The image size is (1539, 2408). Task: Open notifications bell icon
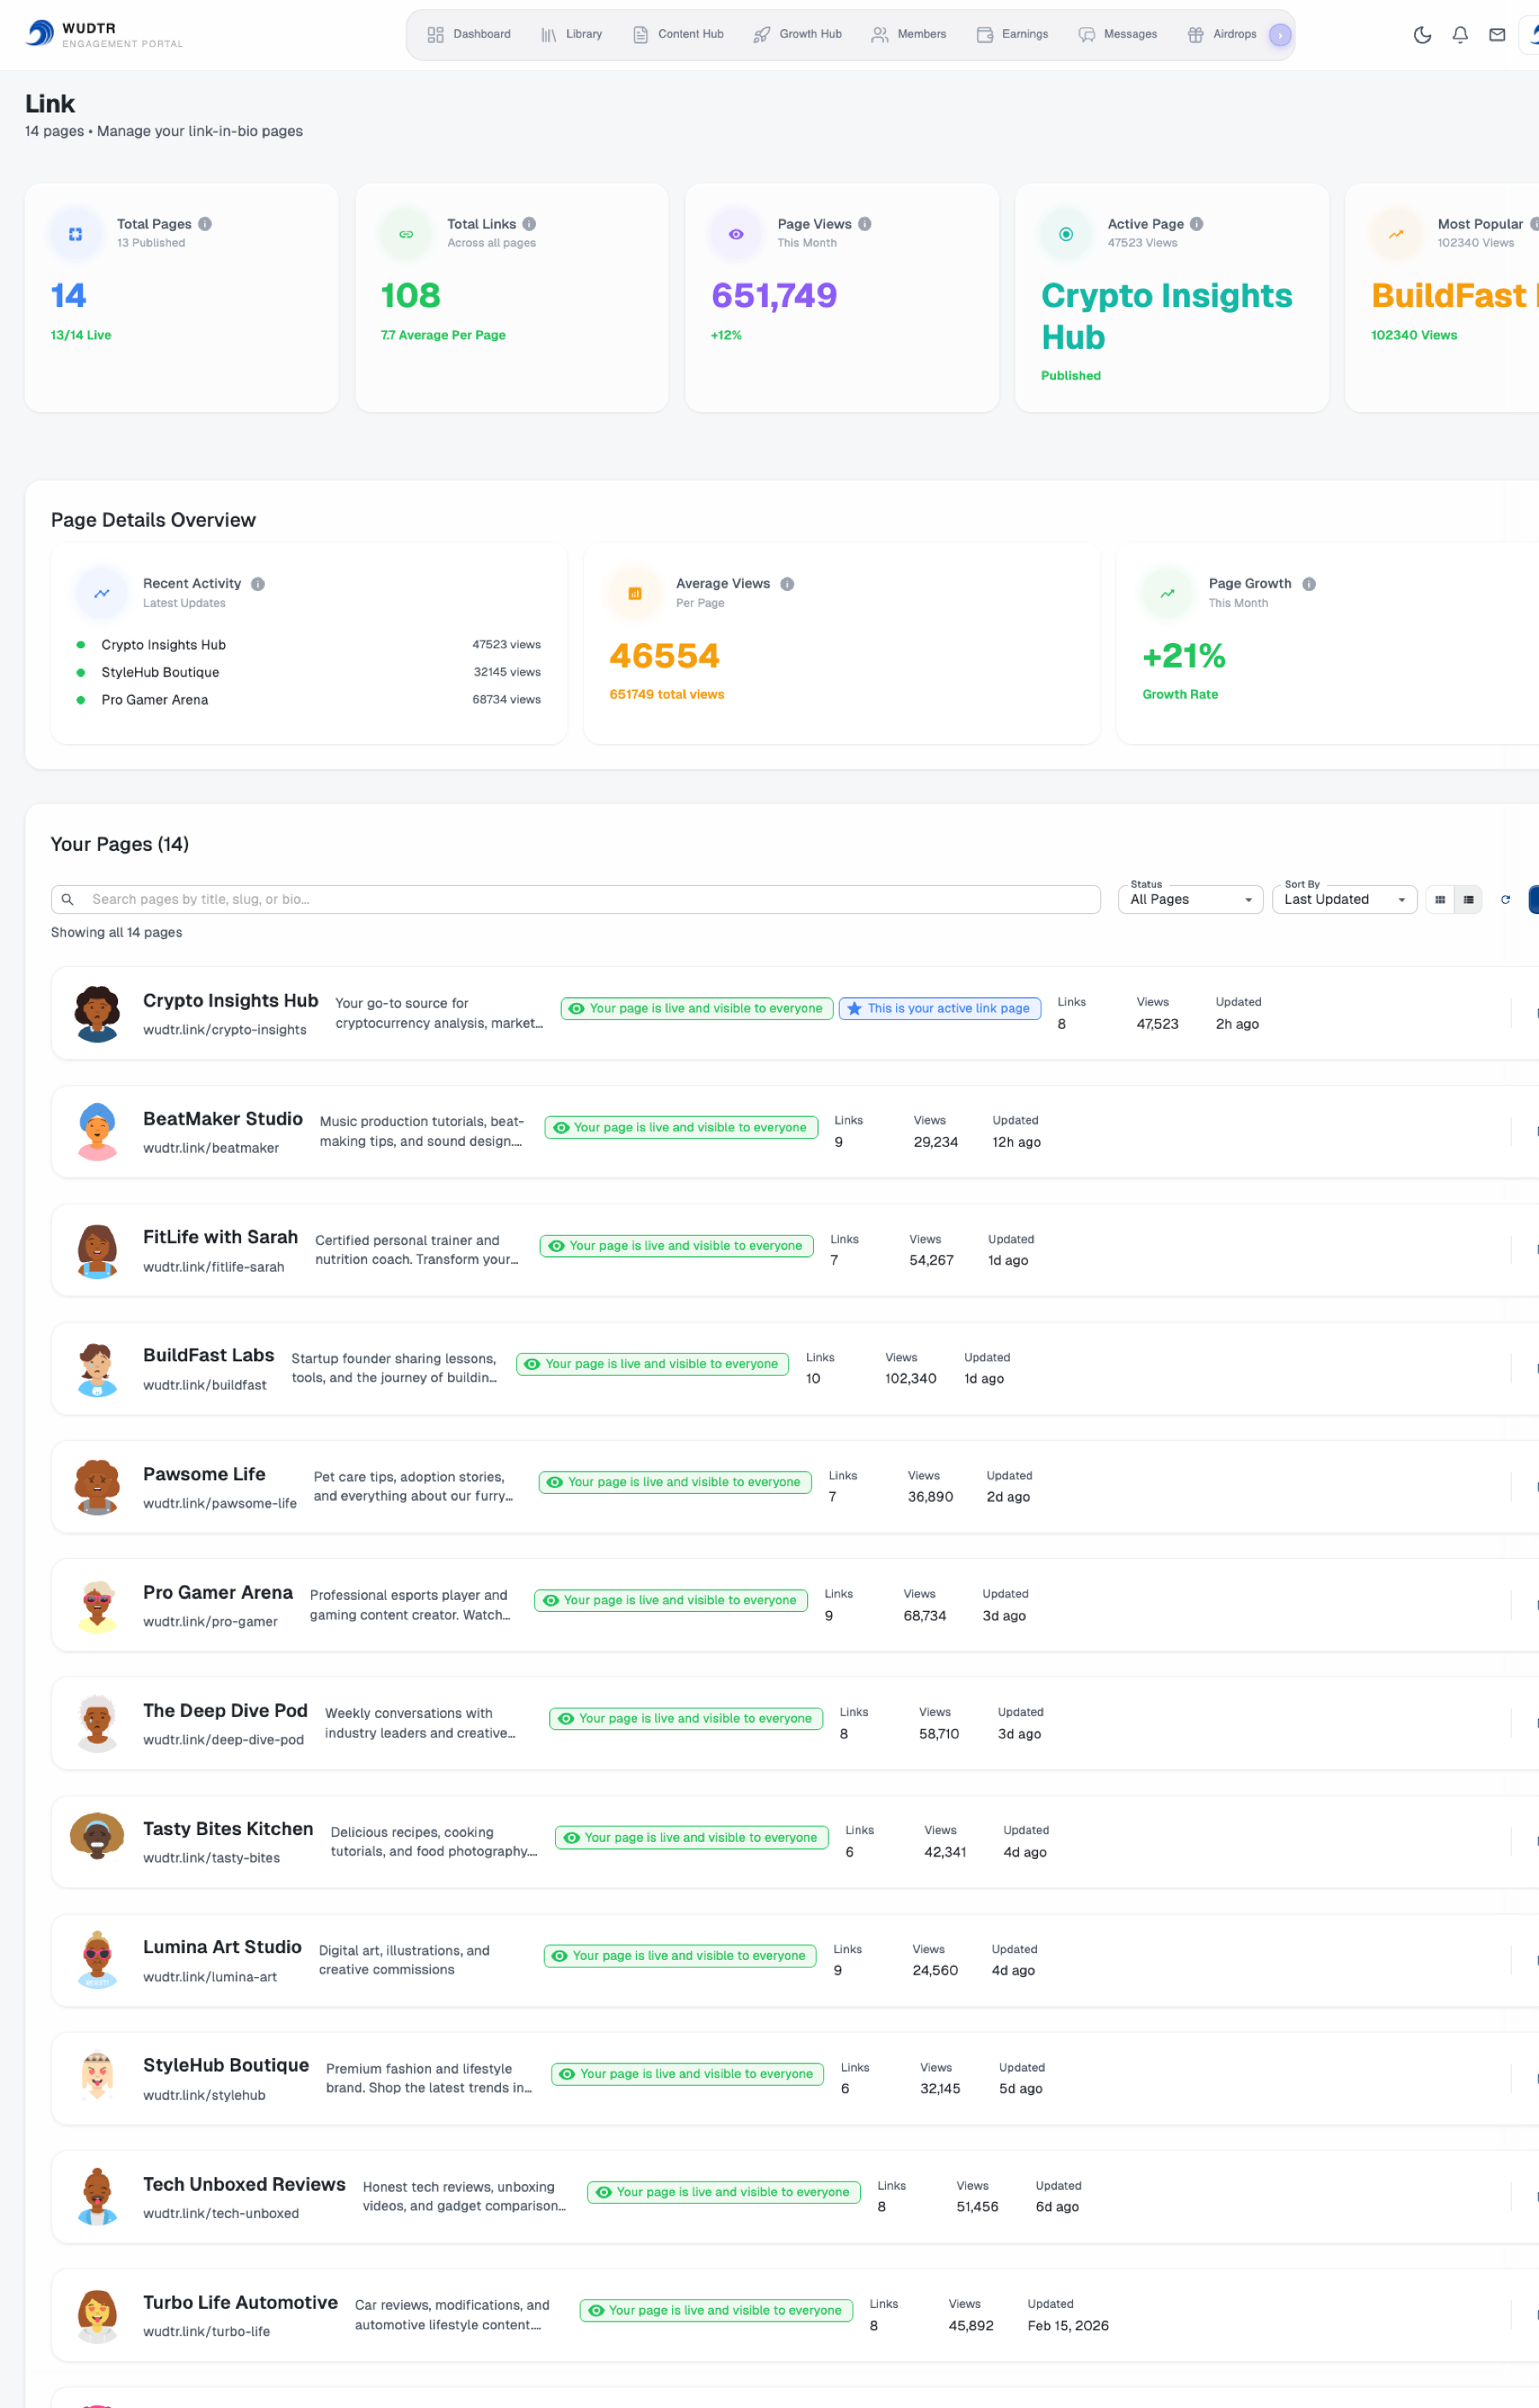point(1460,35)
